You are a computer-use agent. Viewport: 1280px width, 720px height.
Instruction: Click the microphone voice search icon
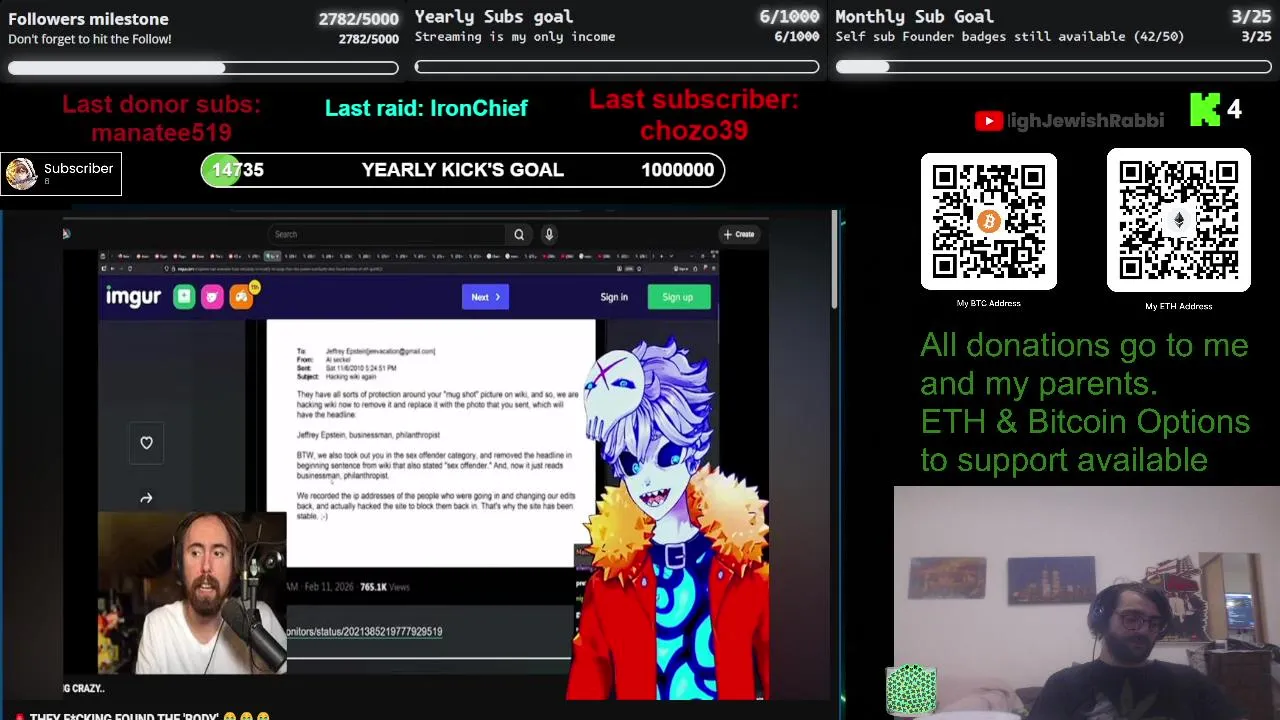click(x=549, y=234)
